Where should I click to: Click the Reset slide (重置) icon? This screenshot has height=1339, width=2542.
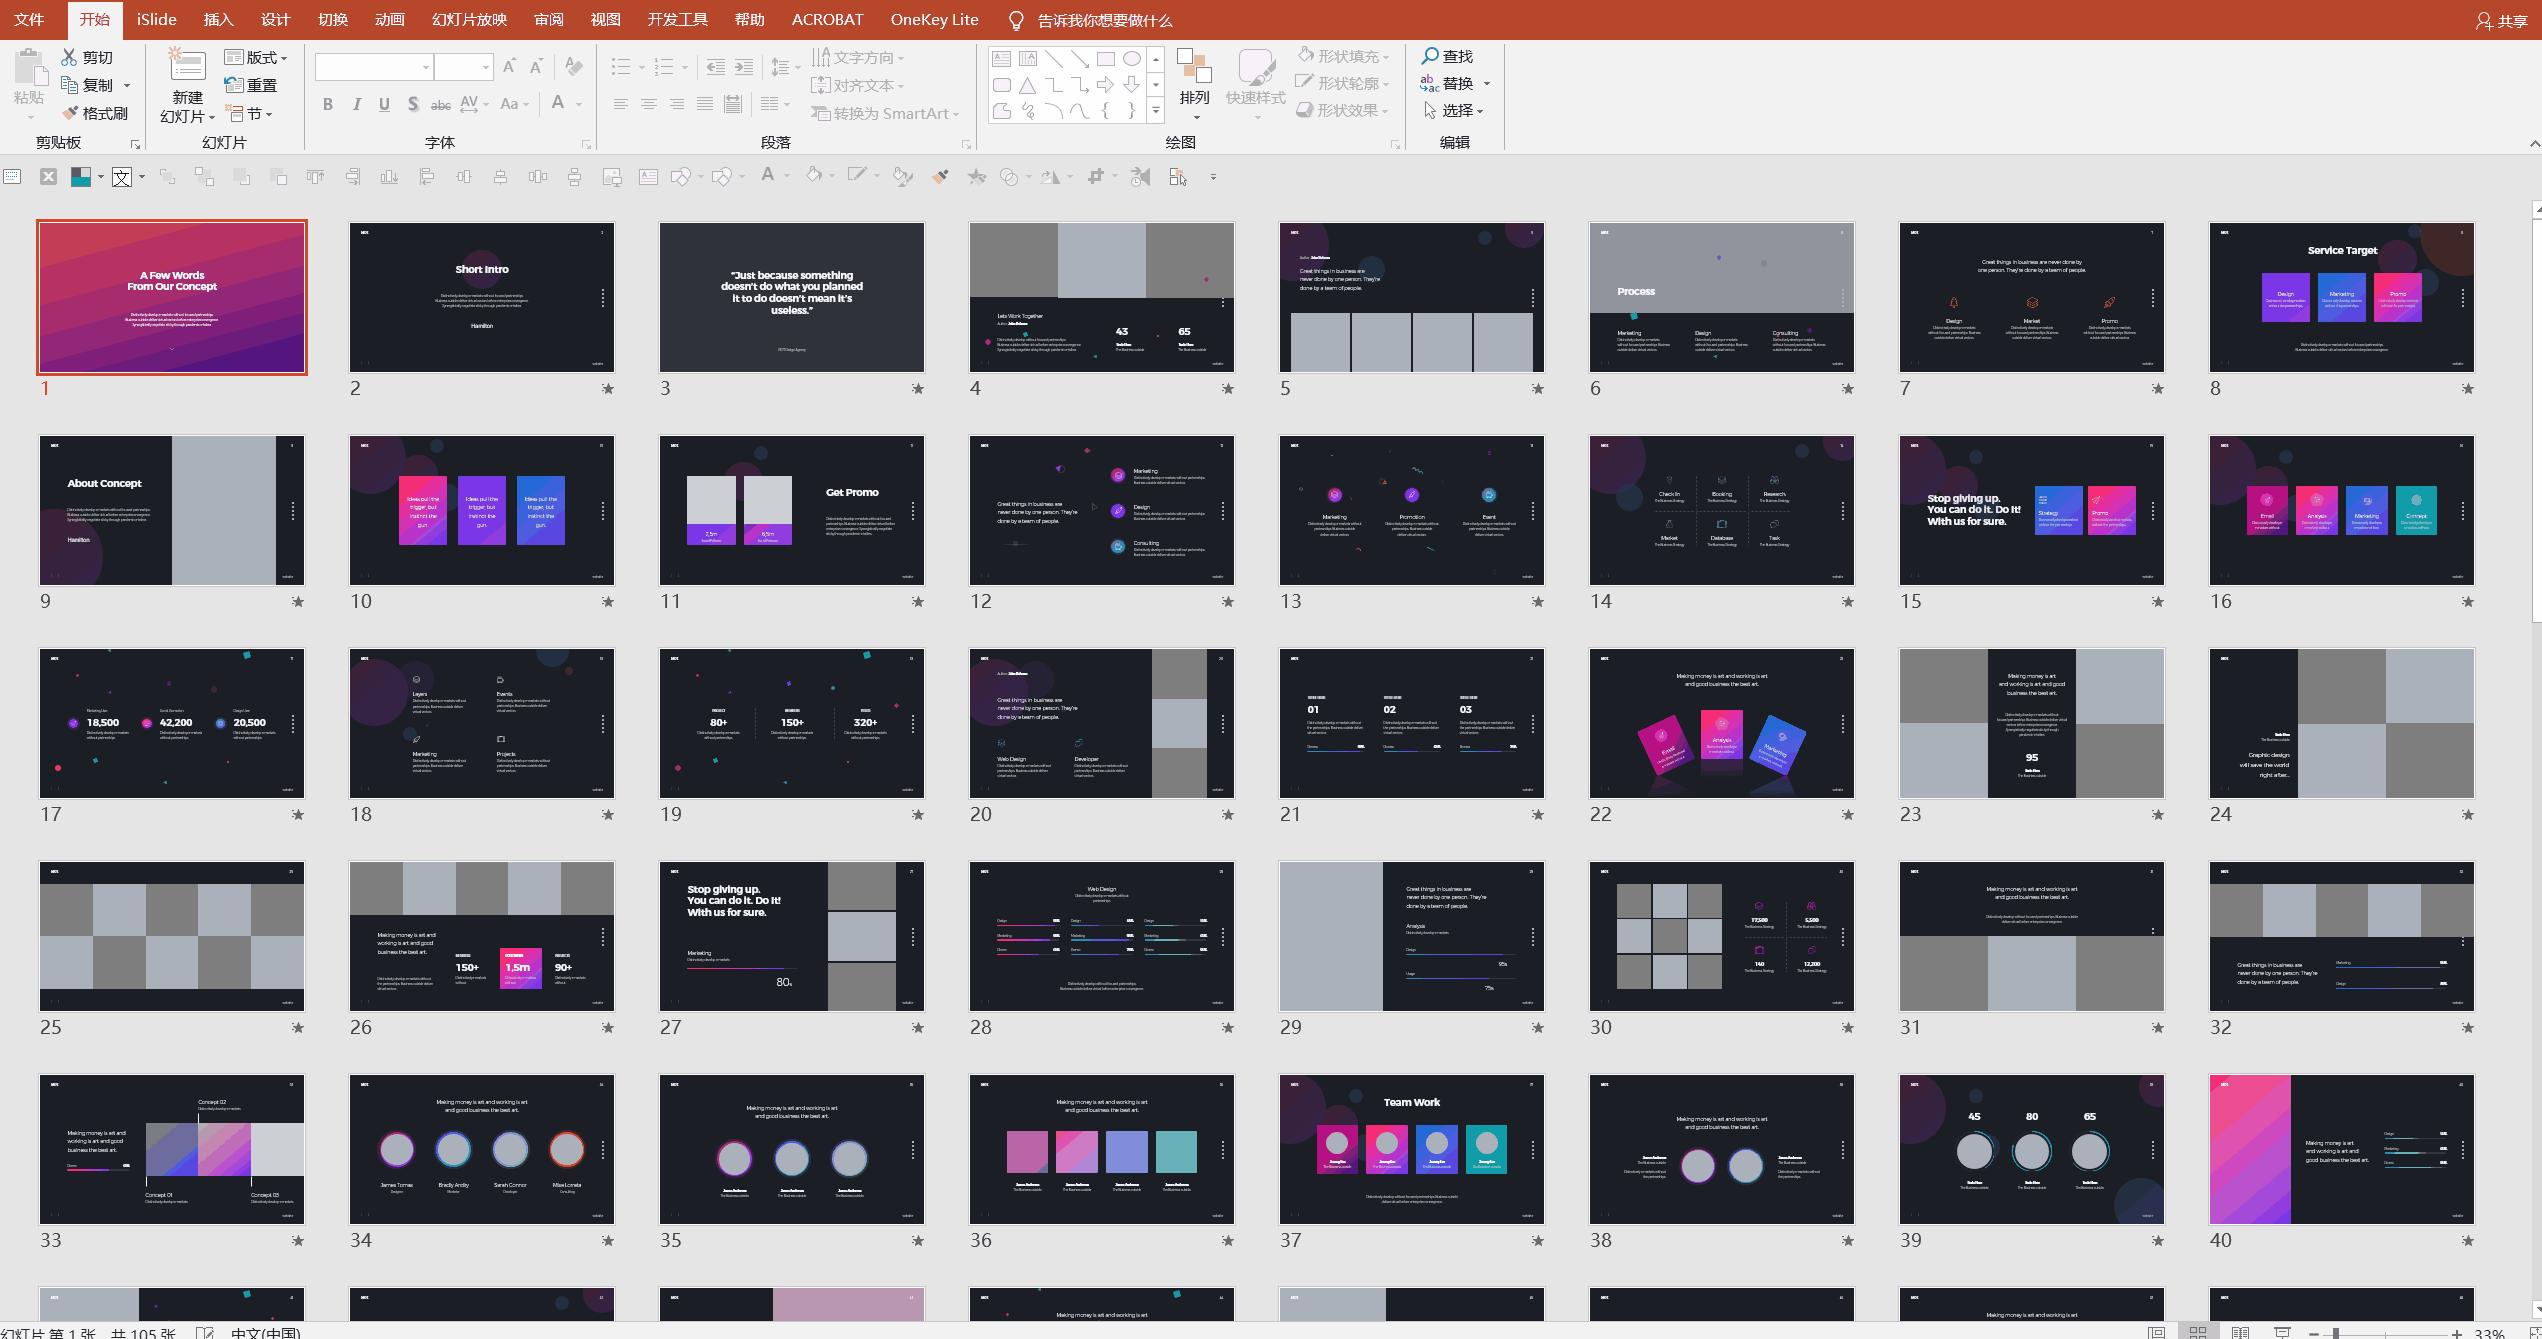click(234, 85)
